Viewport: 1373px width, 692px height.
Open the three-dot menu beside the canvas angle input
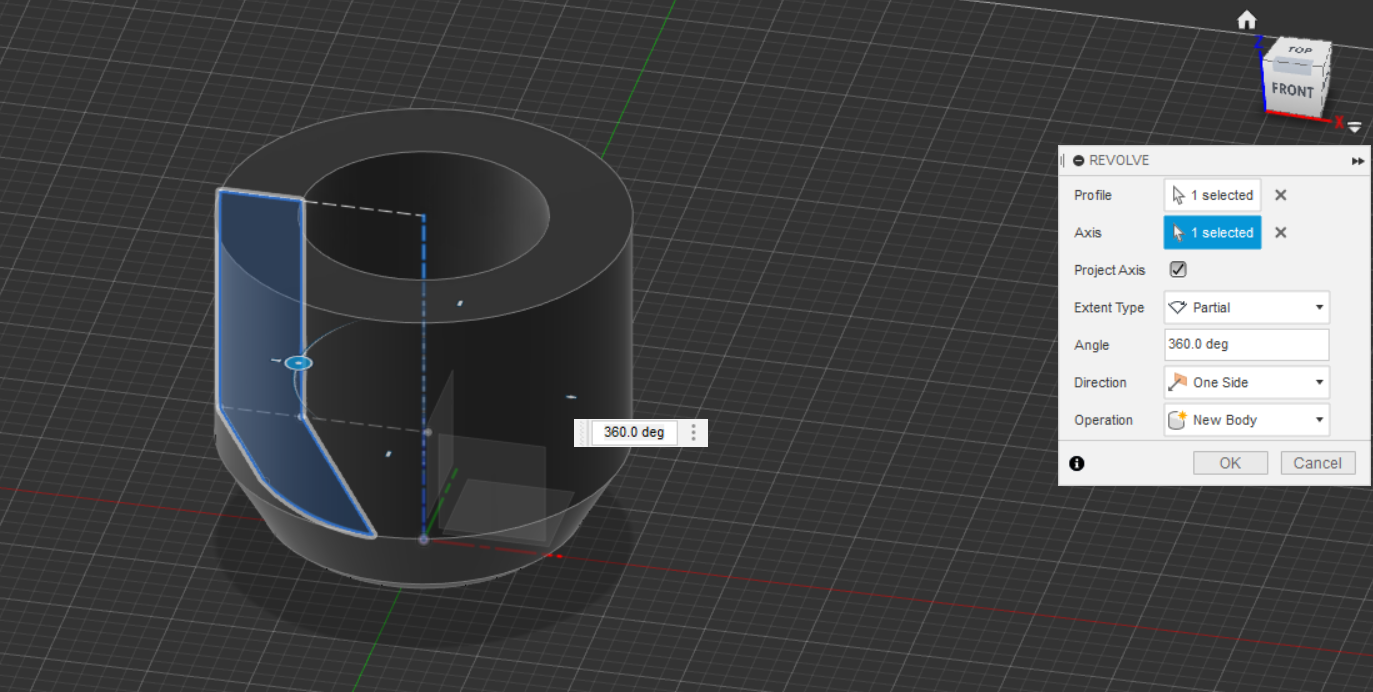click(693, 432)
